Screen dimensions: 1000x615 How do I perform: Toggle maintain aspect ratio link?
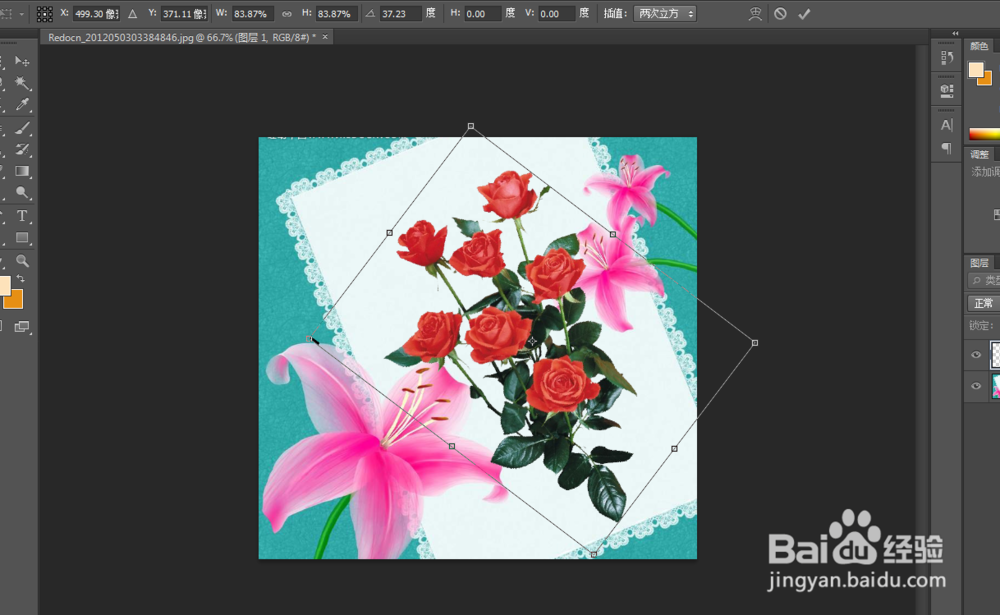(287, 14)
